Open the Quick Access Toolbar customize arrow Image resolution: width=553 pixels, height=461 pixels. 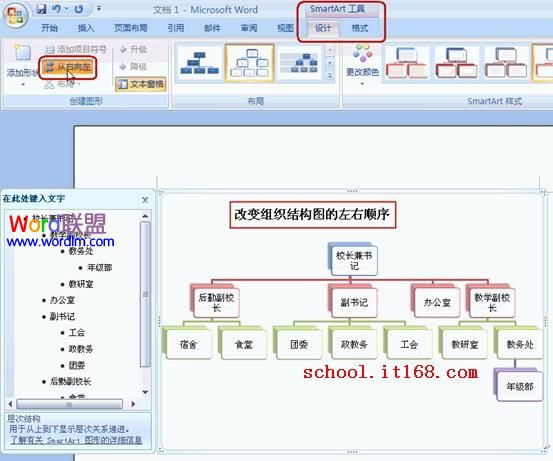99,8
